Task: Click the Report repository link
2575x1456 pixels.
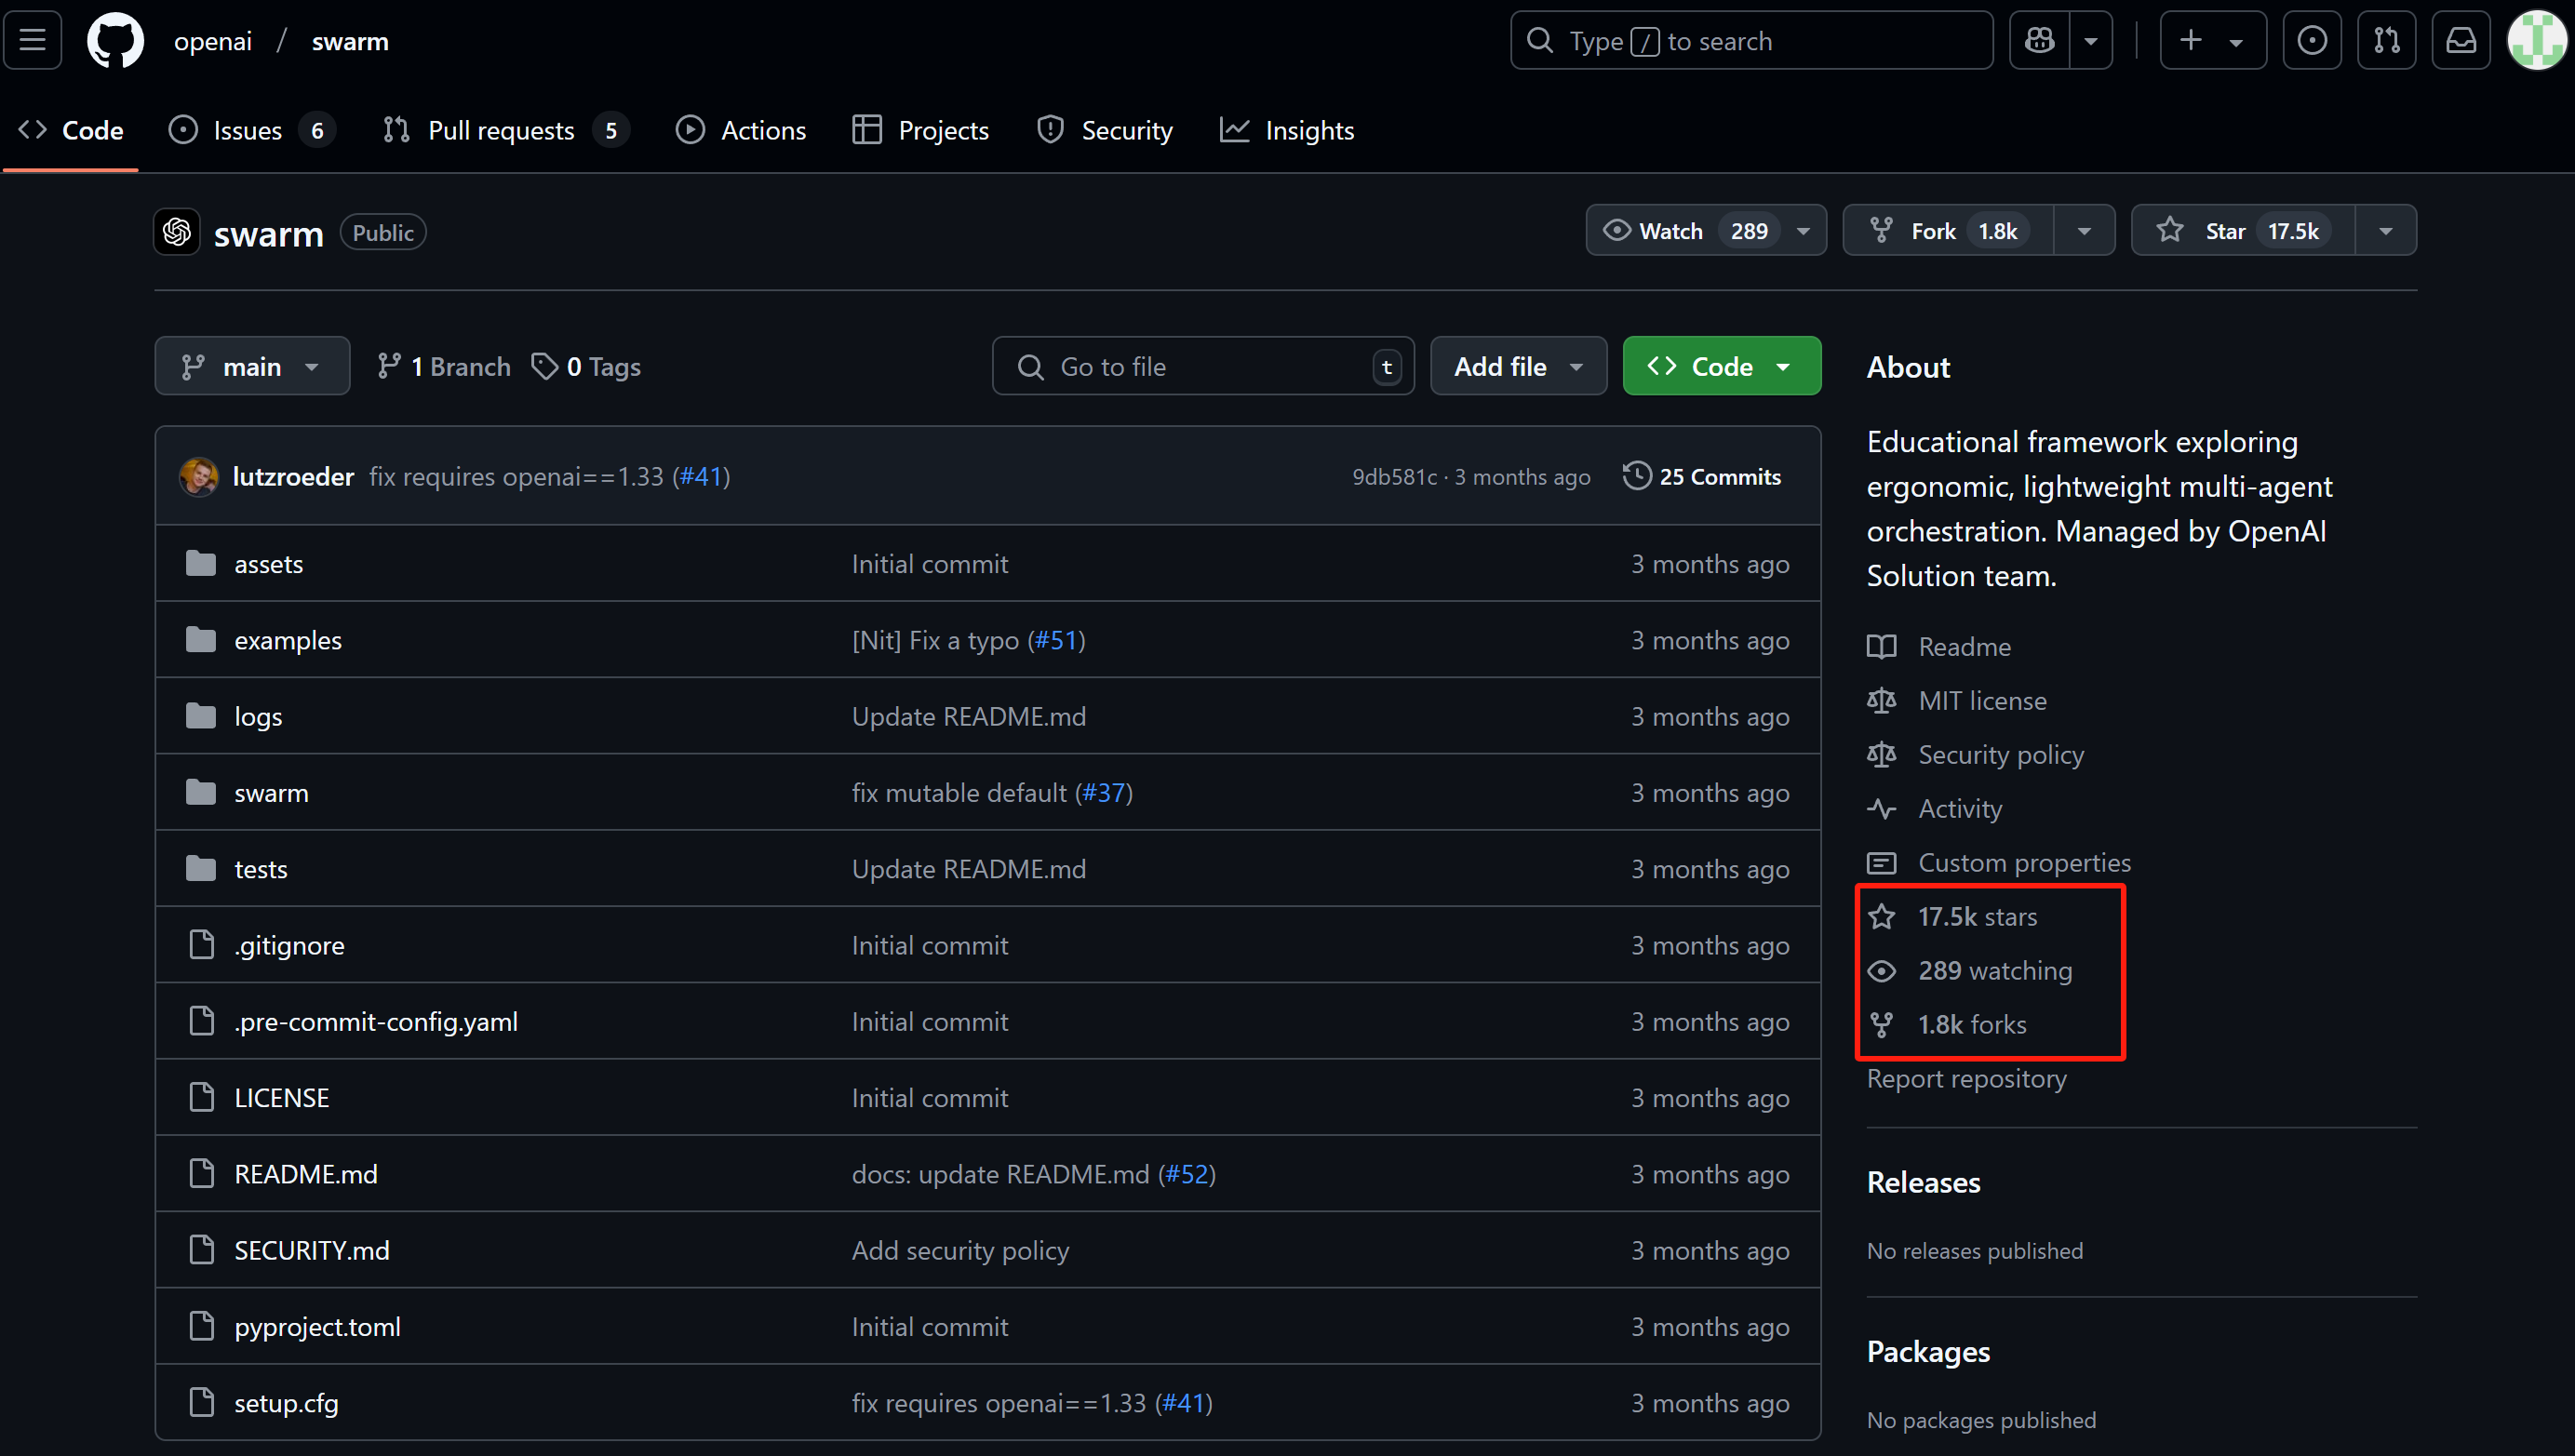Action: pos(1966,1078)
